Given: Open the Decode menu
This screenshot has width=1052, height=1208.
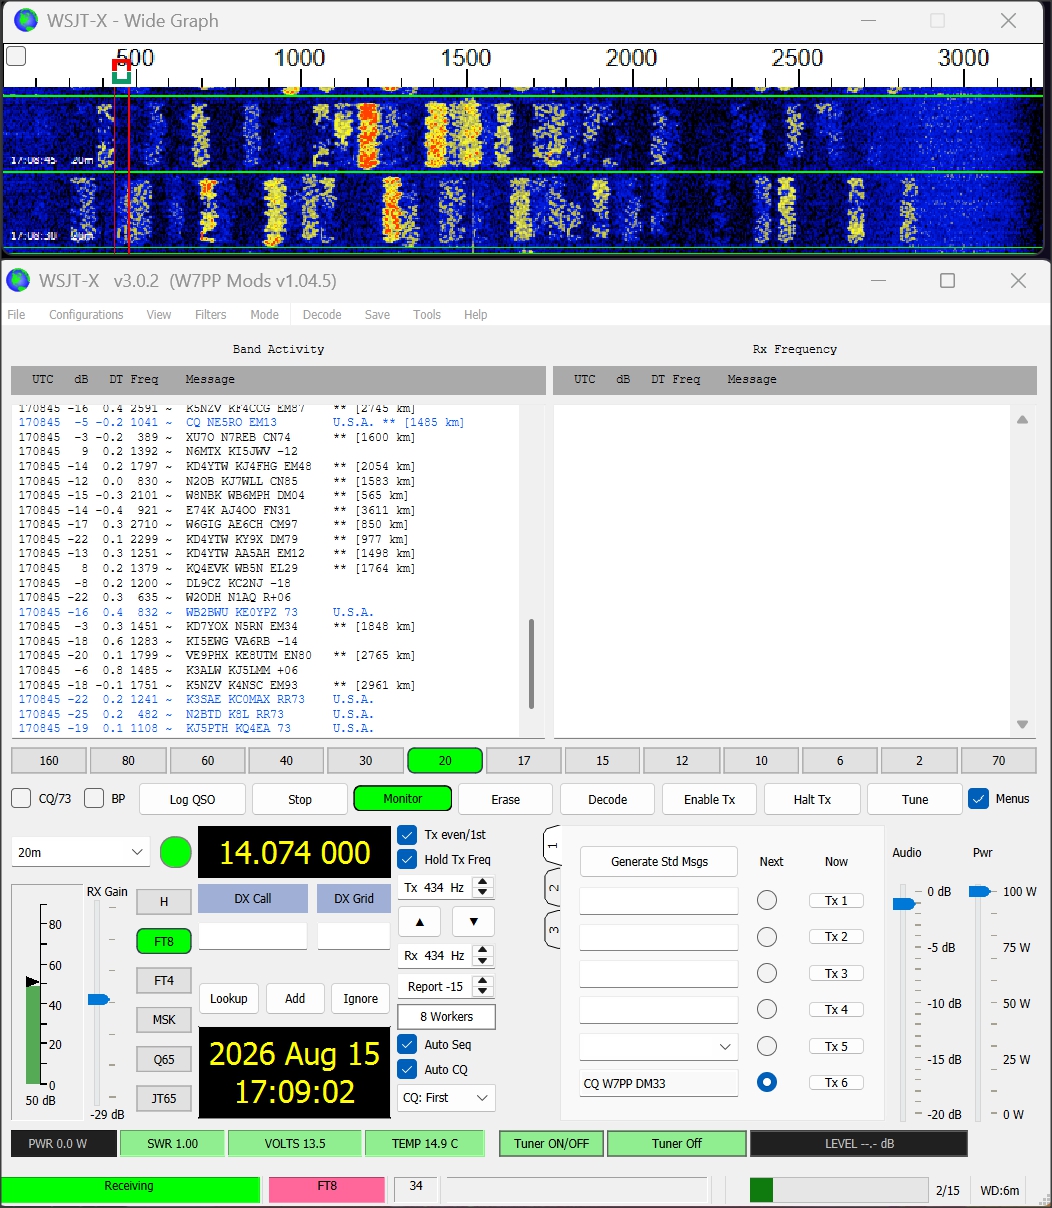Looking at the screenshot, I should click(x=322, y=315).
